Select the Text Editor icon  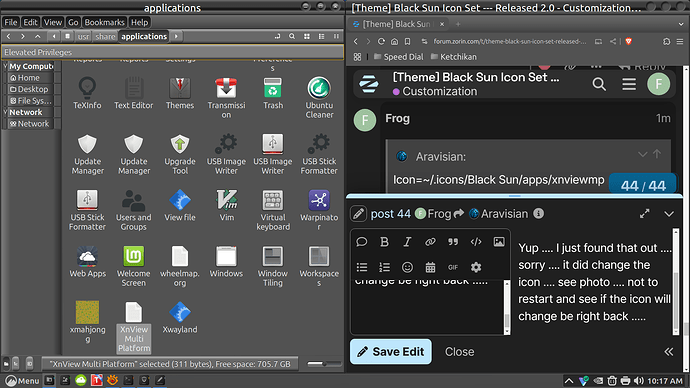point(134,88)
